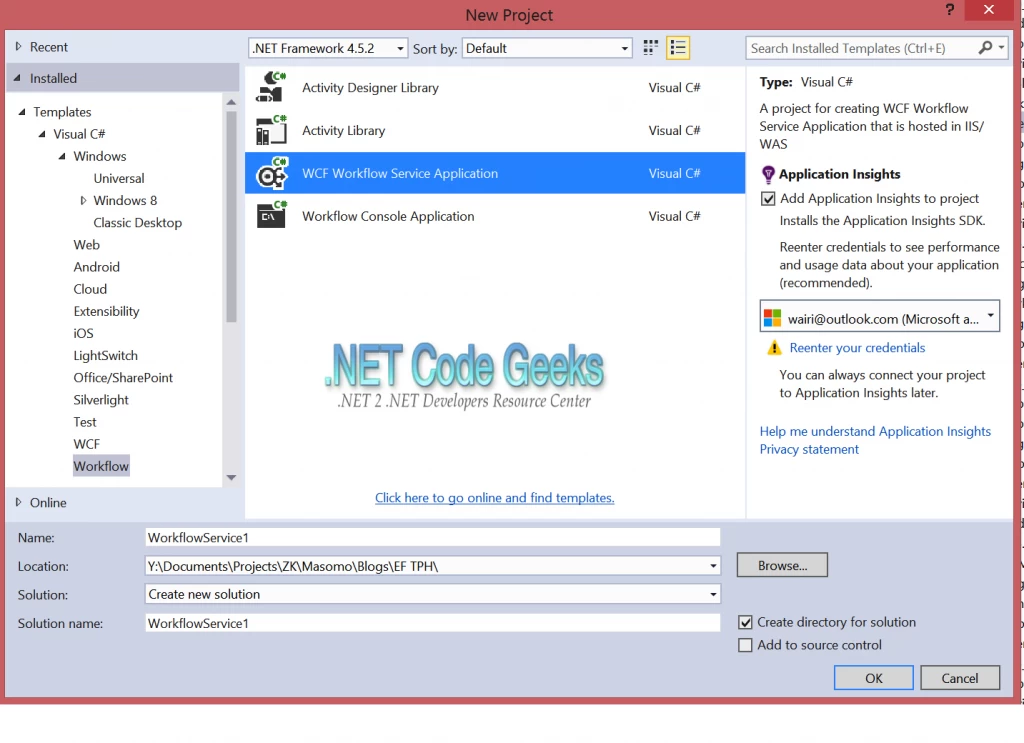Viewport: 1024px width, 743px height.
Task: Select the Workflow category under Visual C#
Action: pyautogui.click(x=101, y=465)
